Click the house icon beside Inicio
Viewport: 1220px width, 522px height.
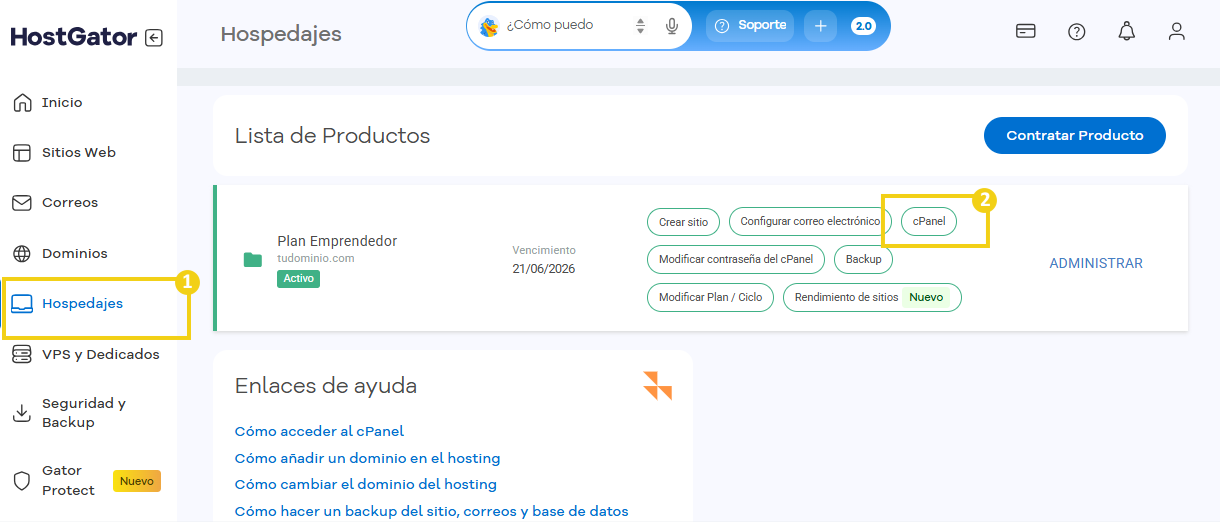click(22, 103)
